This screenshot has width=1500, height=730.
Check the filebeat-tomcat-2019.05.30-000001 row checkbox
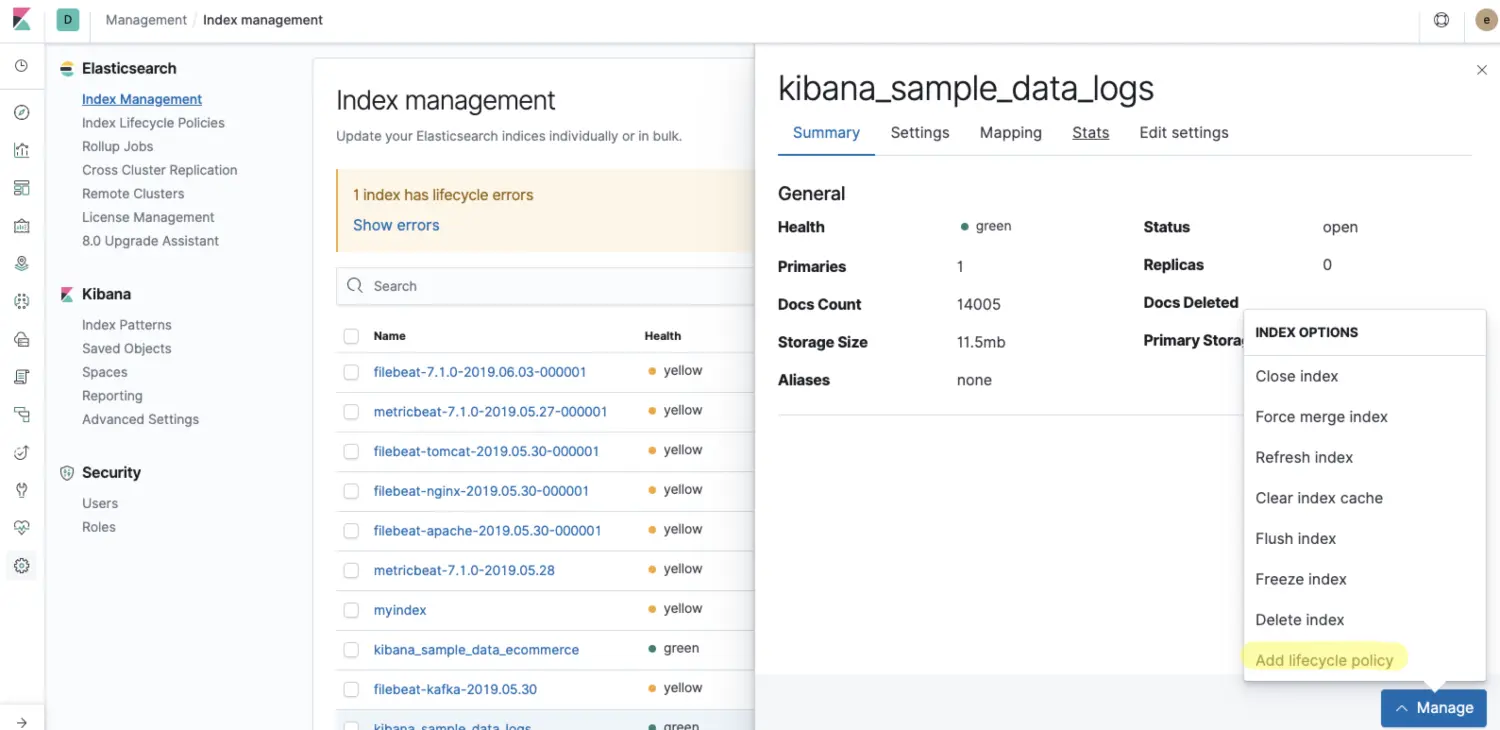[x=351, y=451]
